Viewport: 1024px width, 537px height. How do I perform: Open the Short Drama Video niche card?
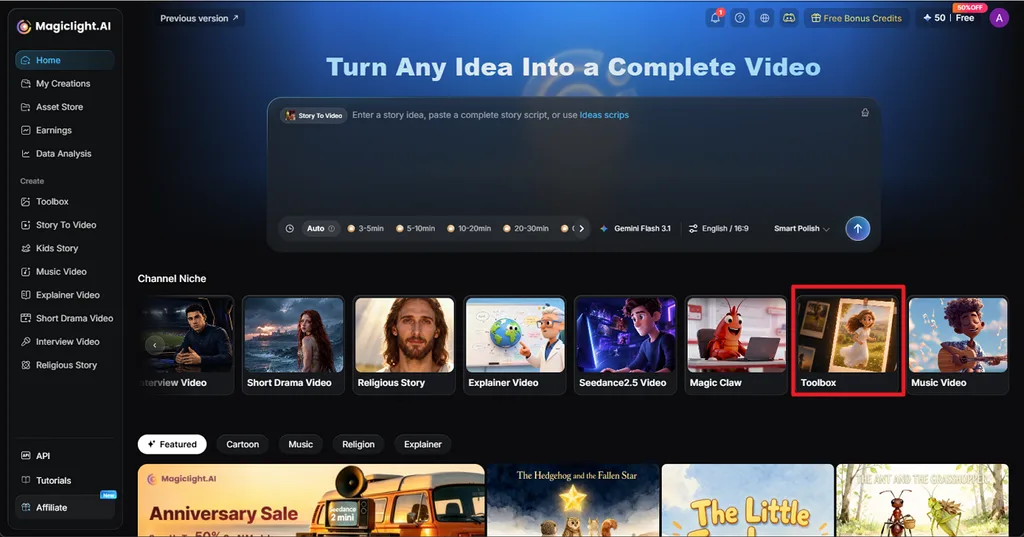tap(293, 345)
